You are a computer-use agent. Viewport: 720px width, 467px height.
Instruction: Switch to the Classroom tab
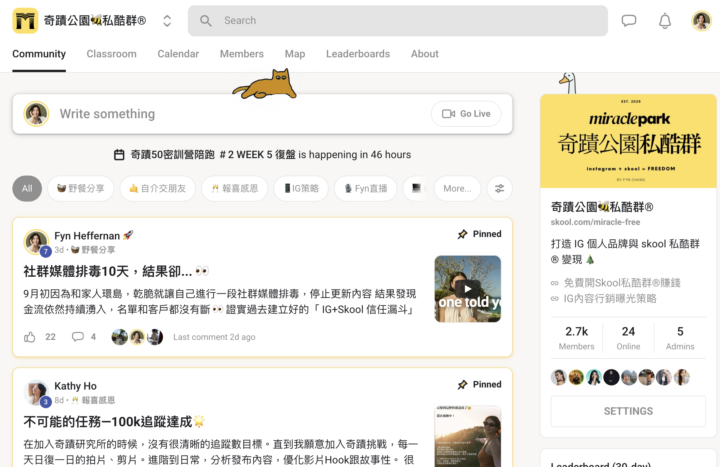coord(112,54)
